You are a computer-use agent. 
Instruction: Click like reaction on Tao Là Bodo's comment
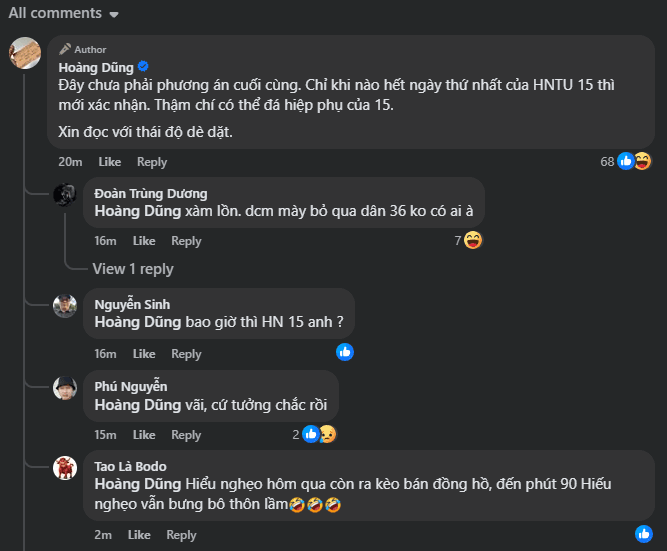tap(645, 534)
